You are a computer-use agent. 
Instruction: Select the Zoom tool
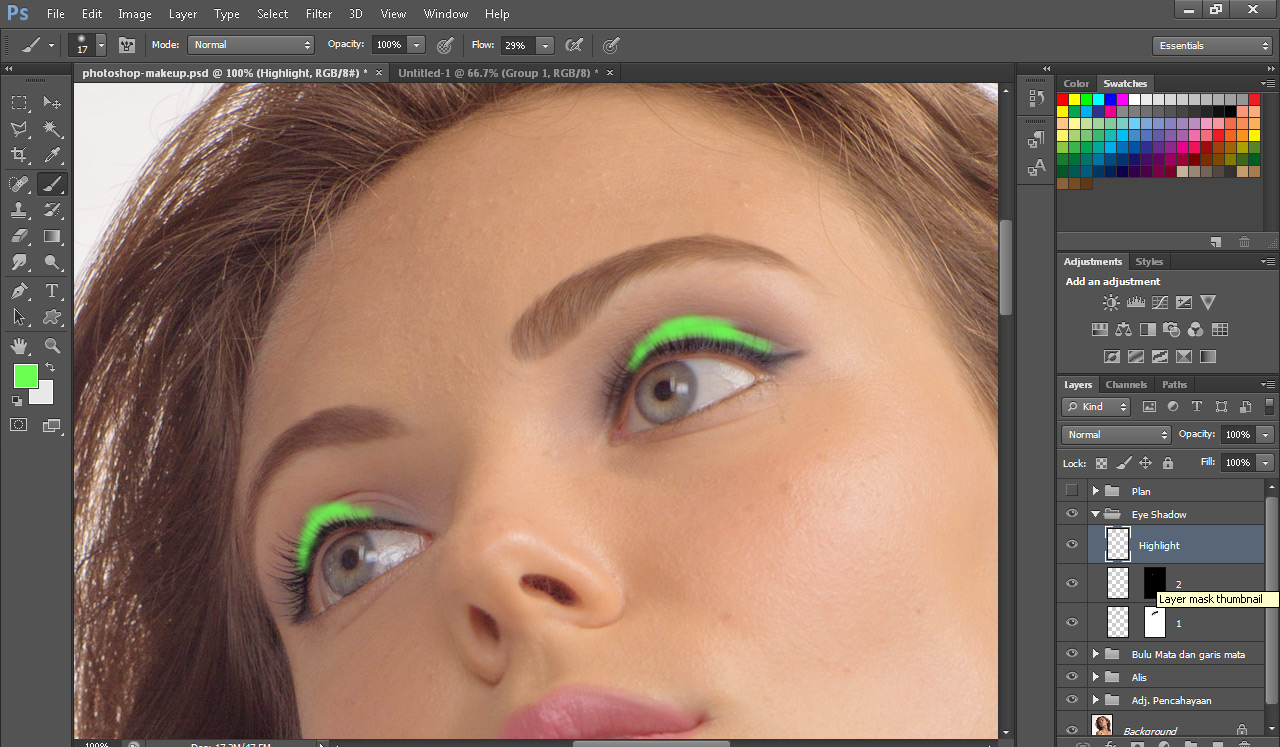(52, 346)
